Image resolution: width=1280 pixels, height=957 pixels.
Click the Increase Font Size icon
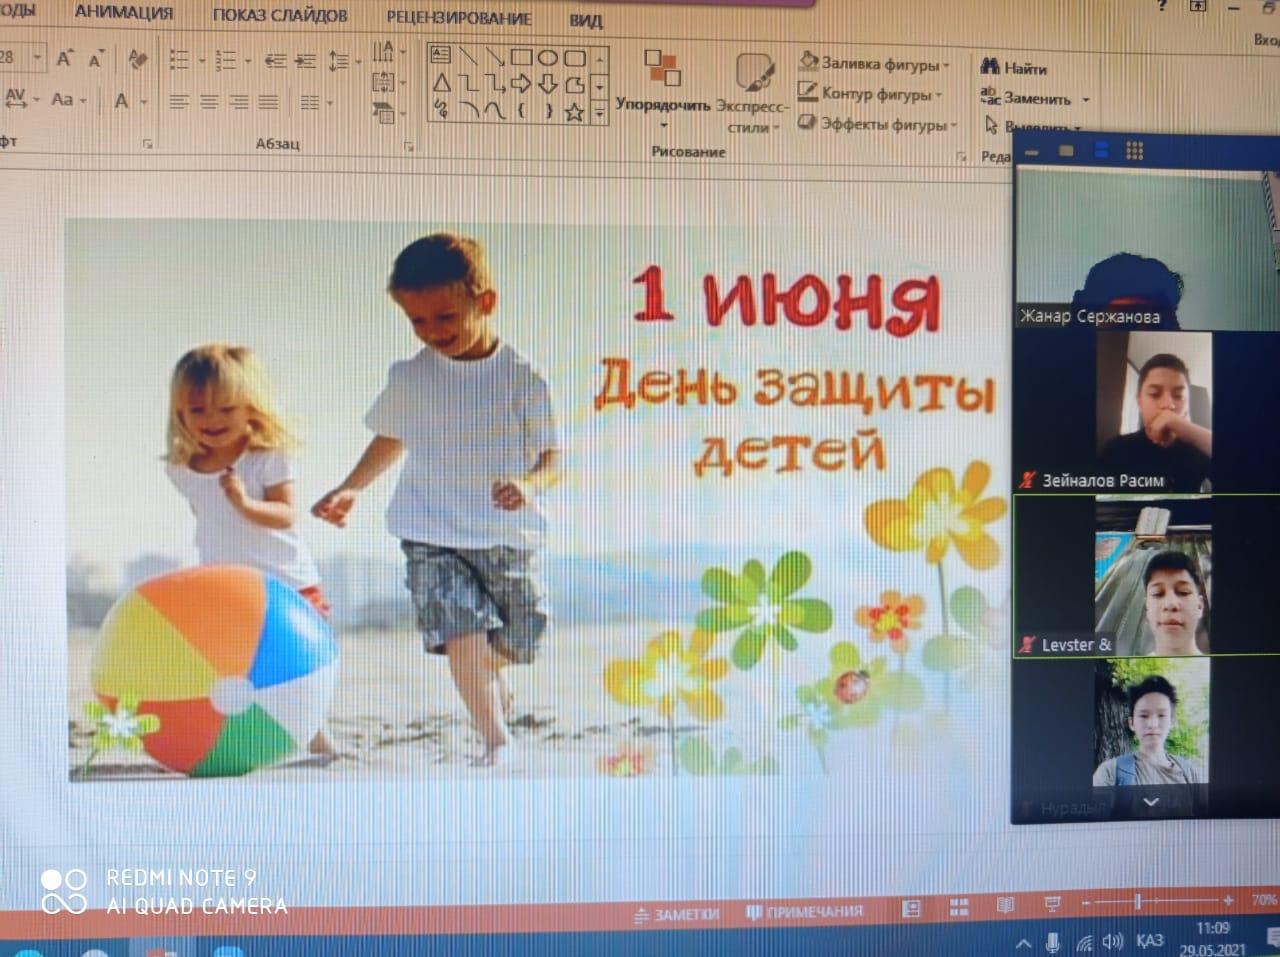(x=65, y=59)
